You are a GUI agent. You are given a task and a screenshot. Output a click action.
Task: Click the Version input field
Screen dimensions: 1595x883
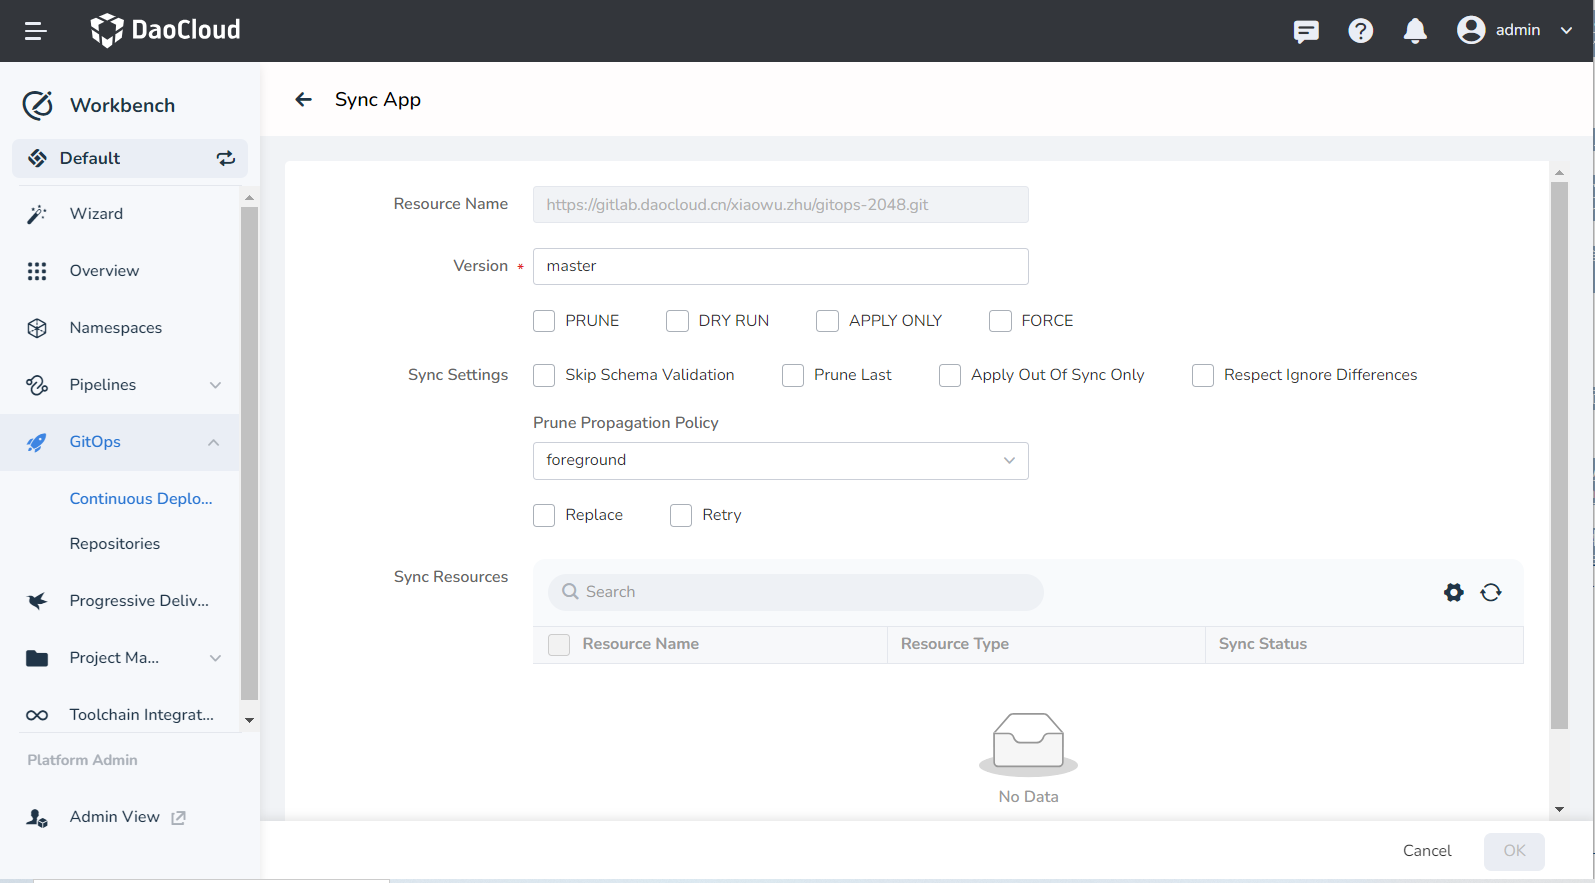pos(780,266)
